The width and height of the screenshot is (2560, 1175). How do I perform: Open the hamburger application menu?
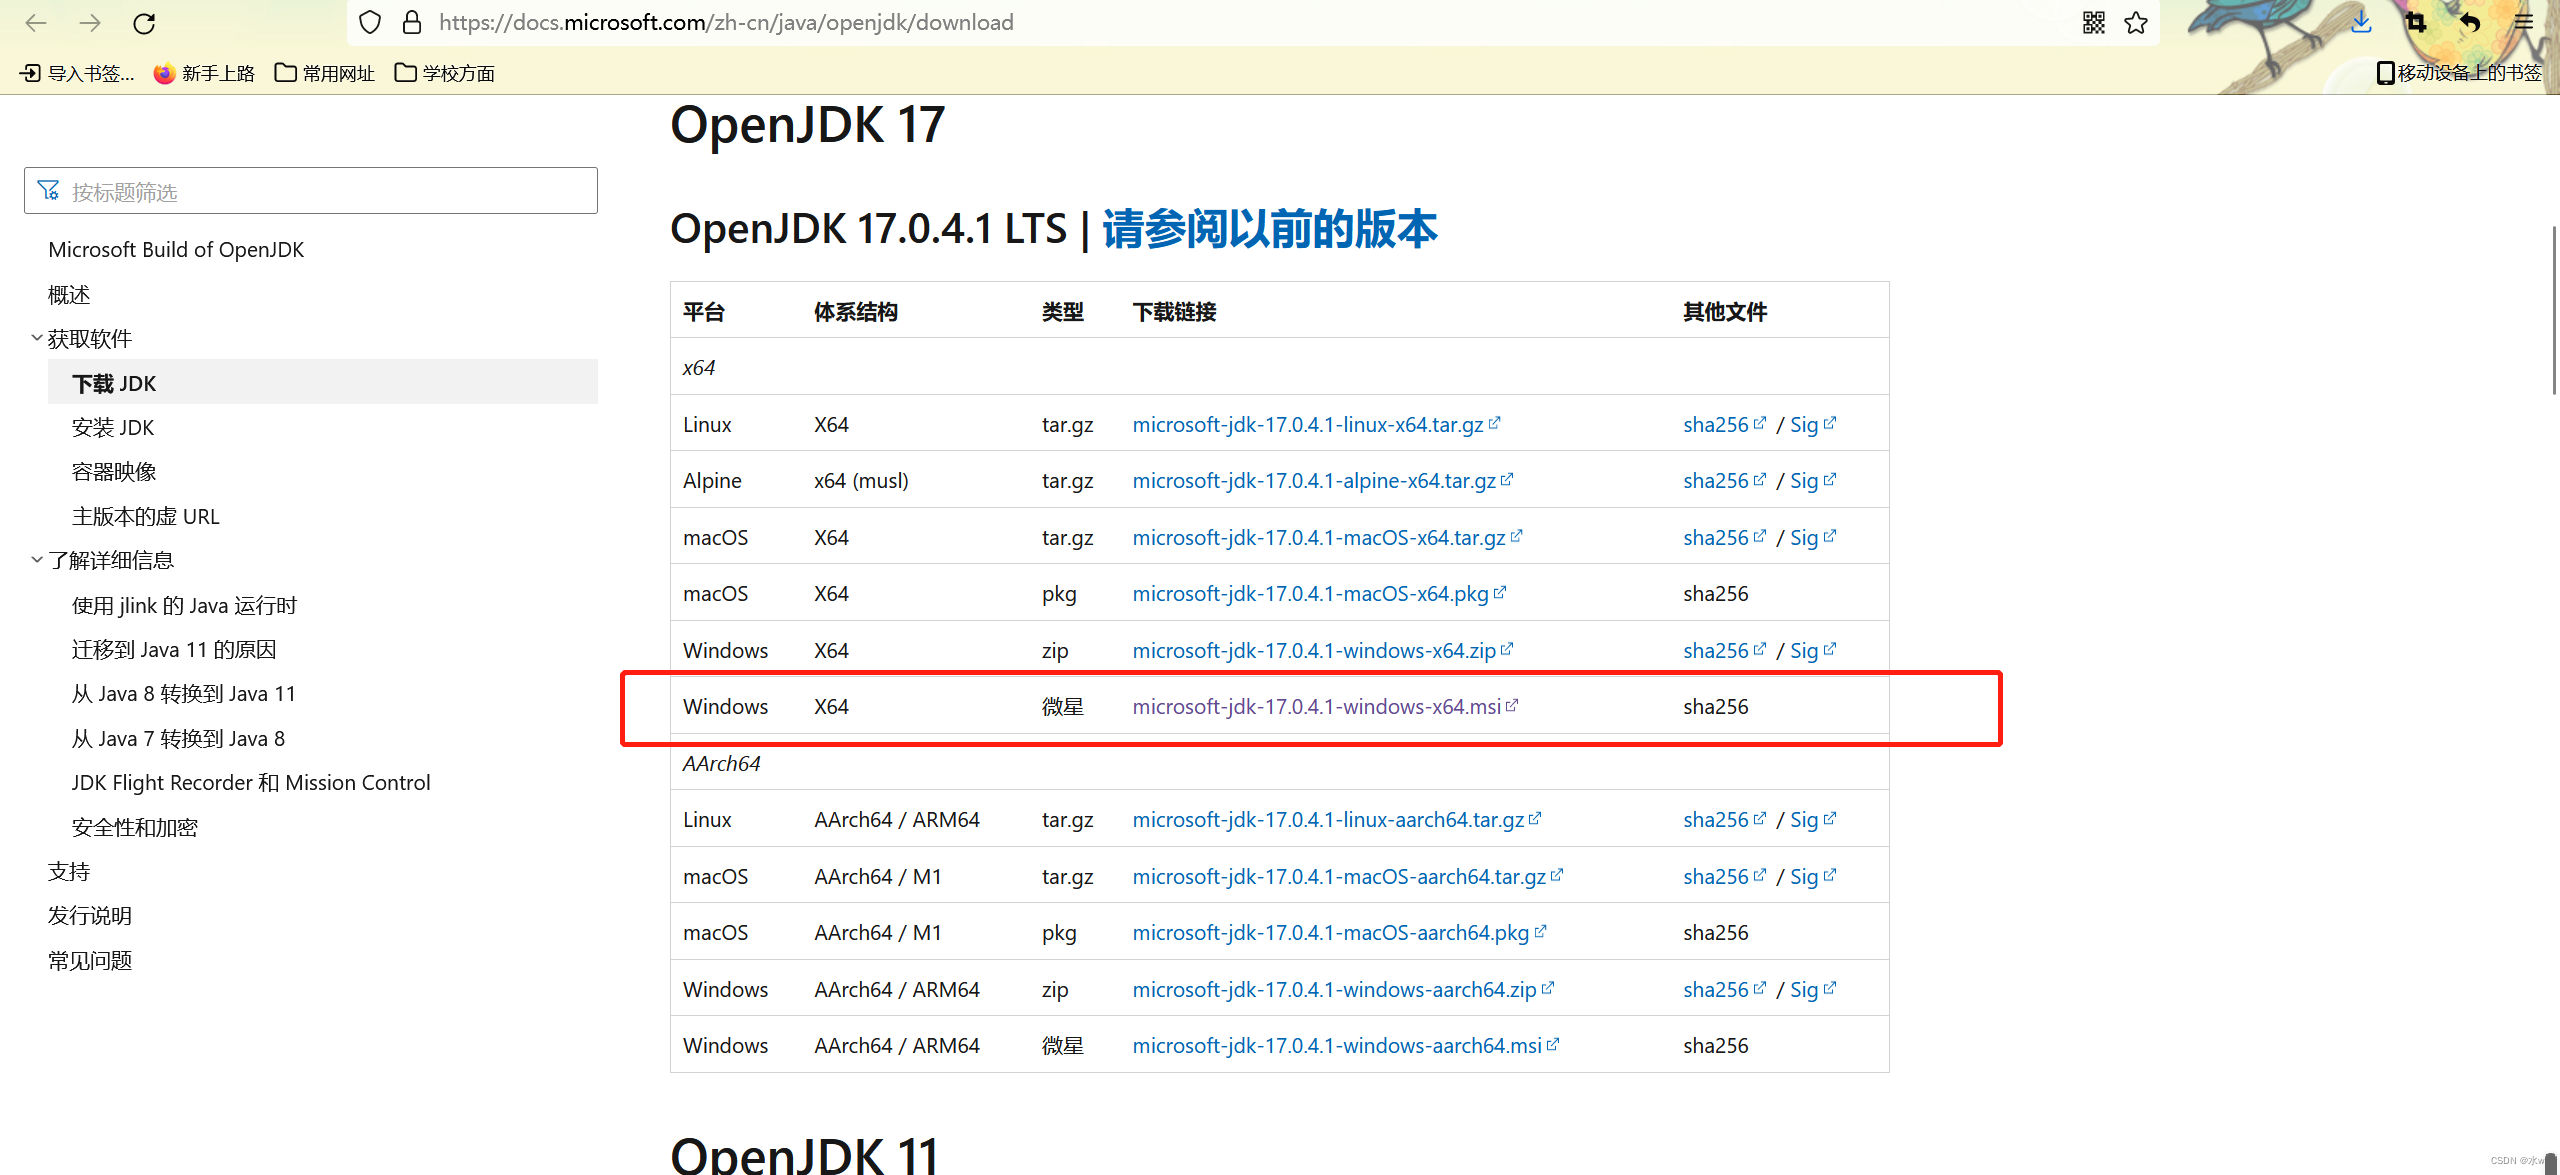tap(2523, 23)
